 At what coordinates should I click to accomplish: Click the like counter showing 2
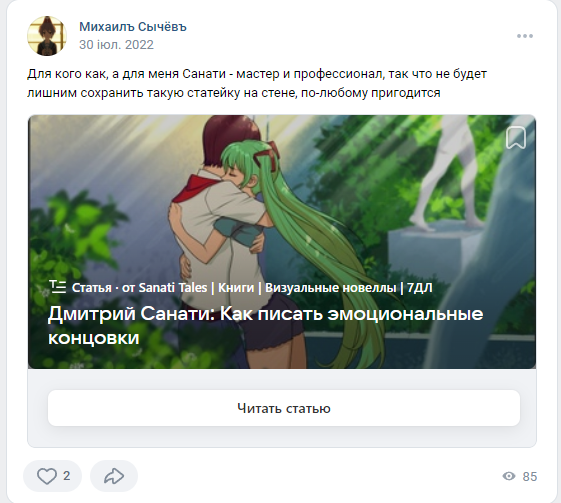pyautogui.click(x=67, y=476)
